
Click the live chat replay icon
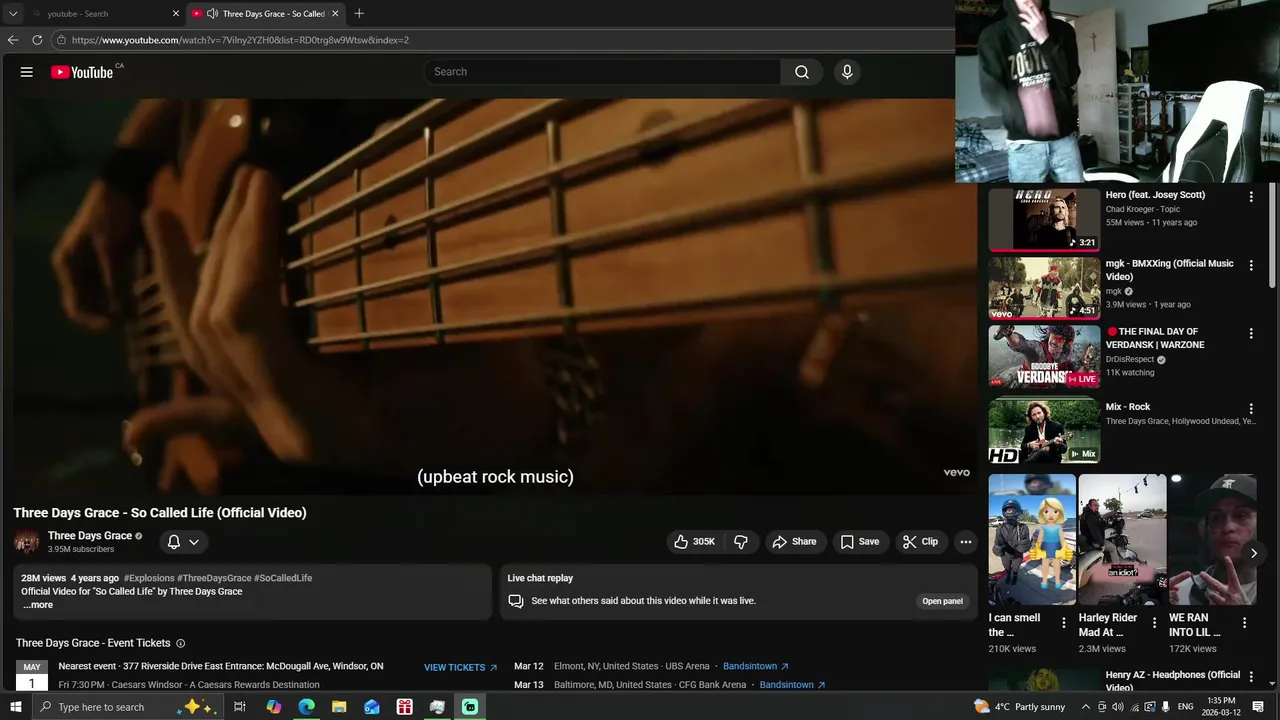point(516,601)
